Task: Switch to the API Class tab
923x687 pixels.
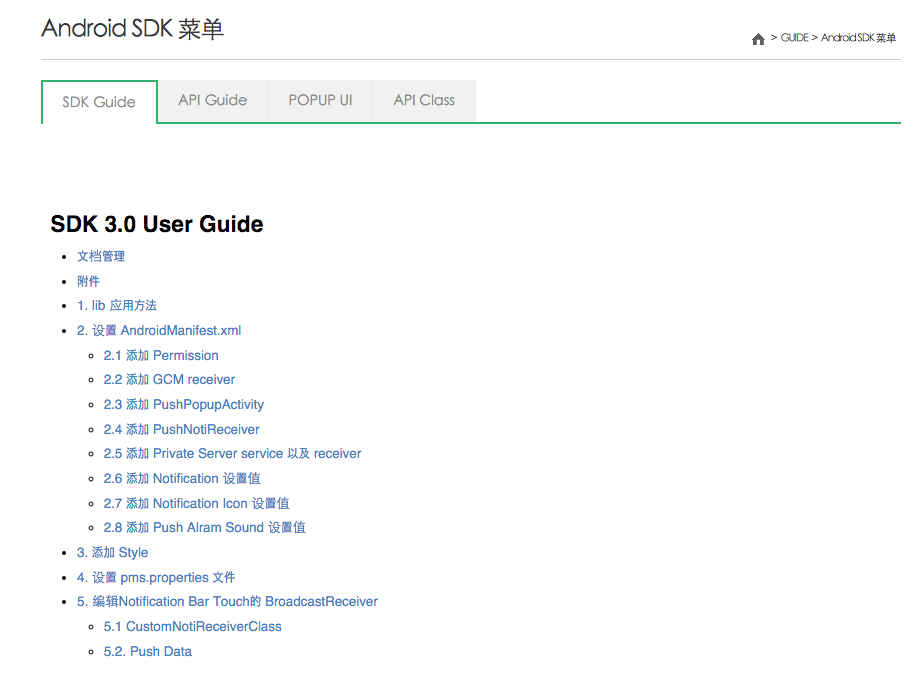Action: coord(424,101)
